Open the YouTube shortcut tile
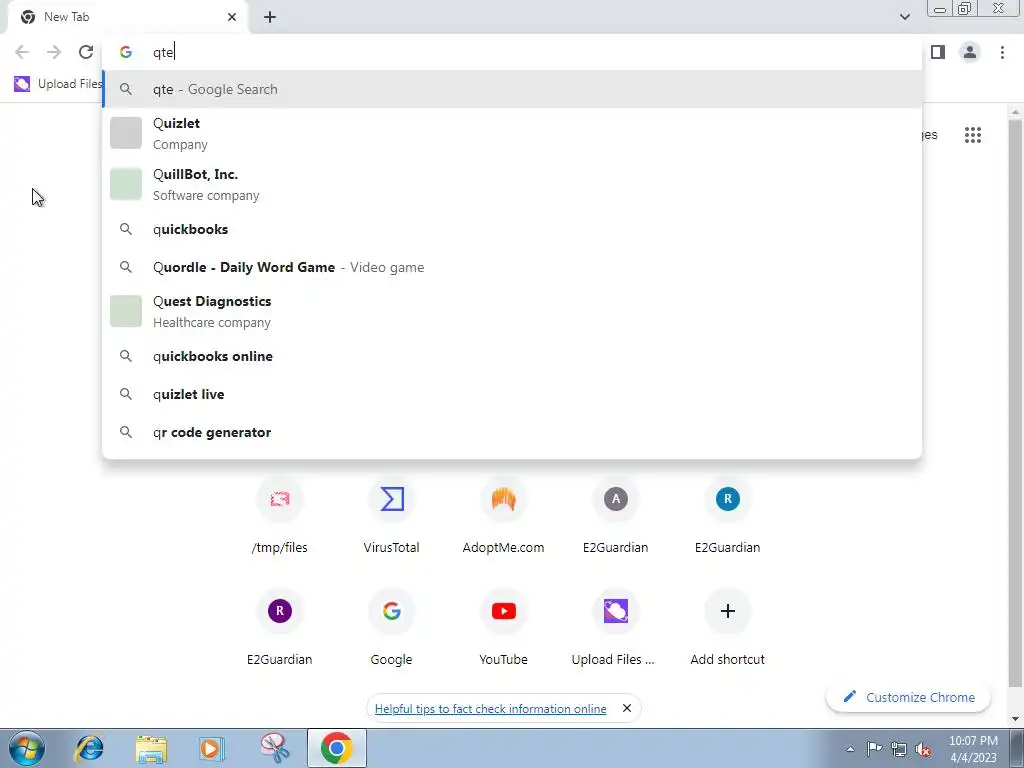 (x=504, y=628)
